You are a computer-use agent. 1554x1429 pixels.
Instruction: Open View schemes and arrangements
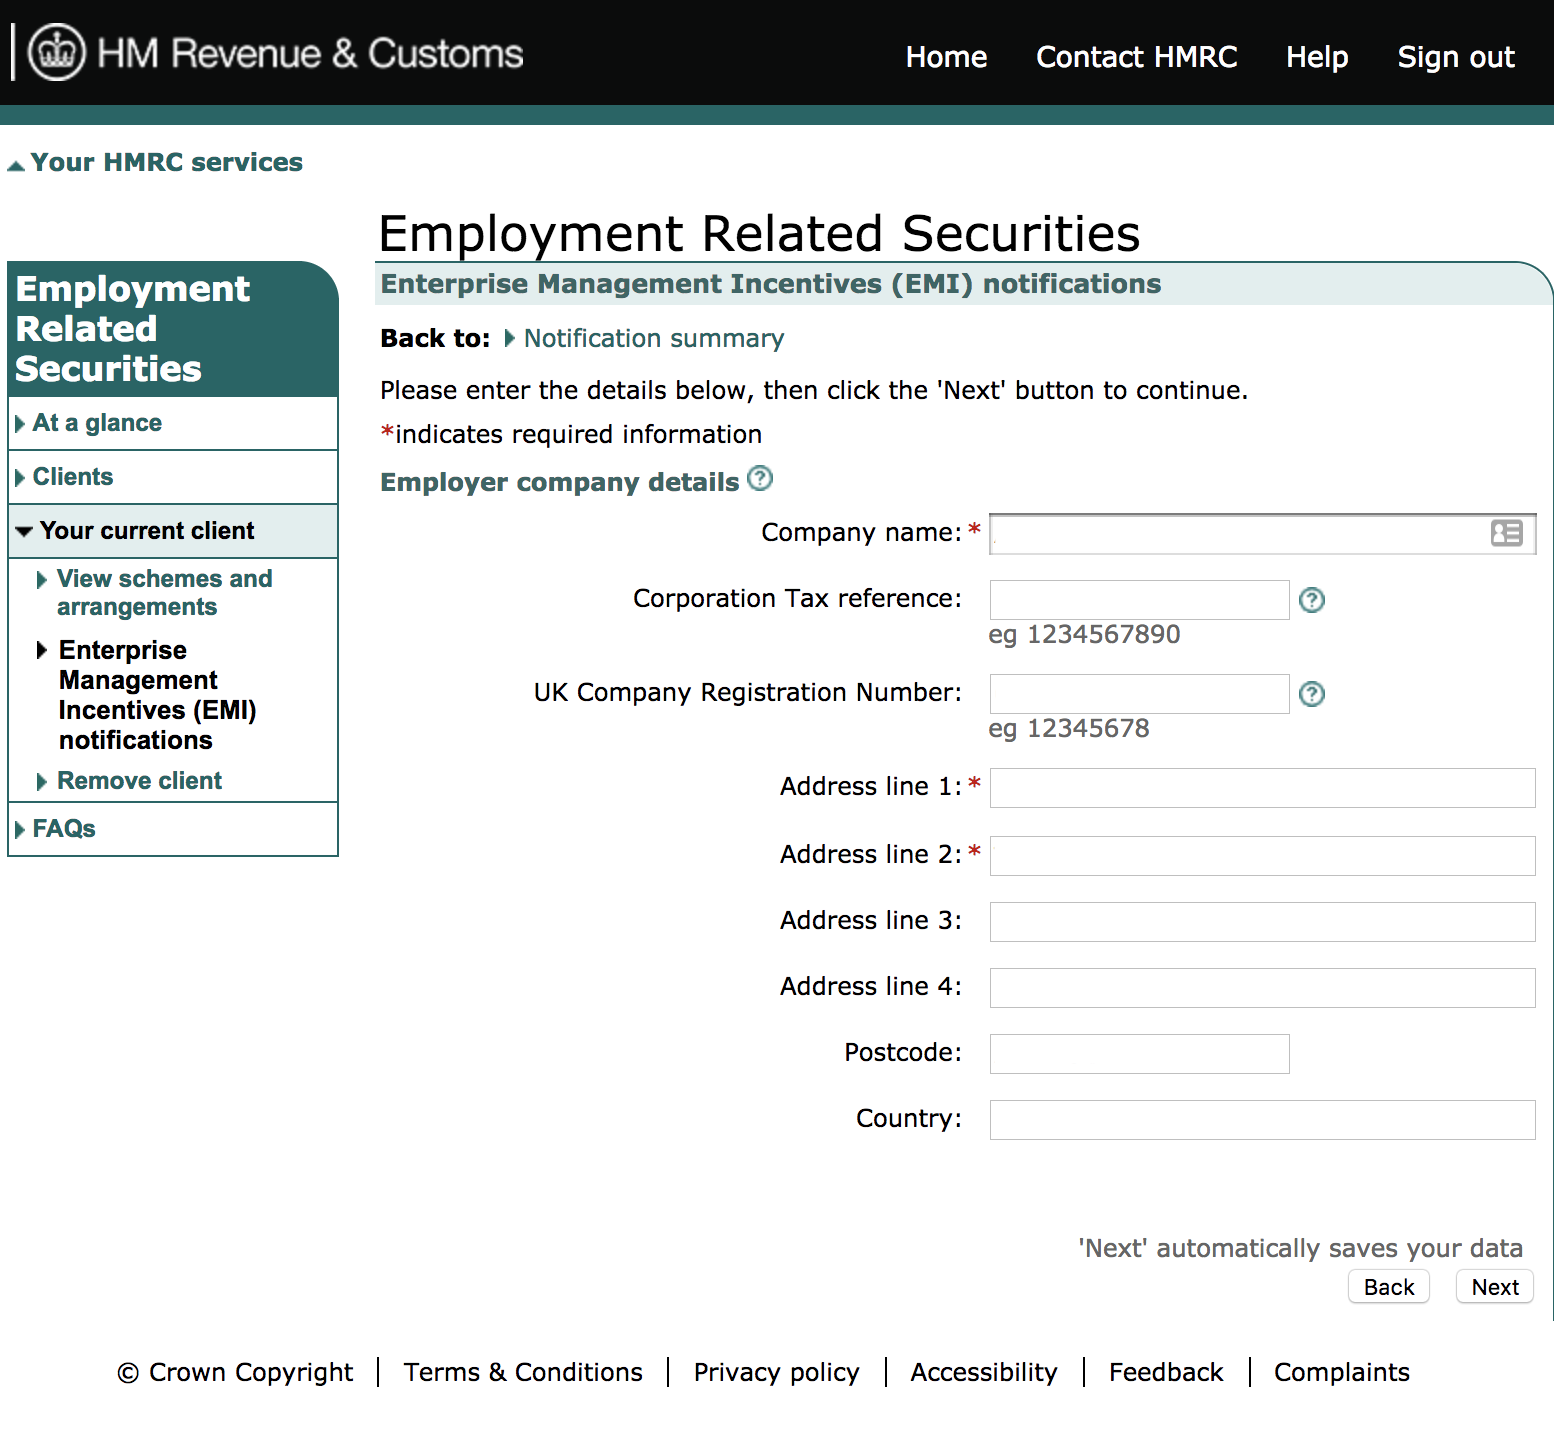point(165,592)
